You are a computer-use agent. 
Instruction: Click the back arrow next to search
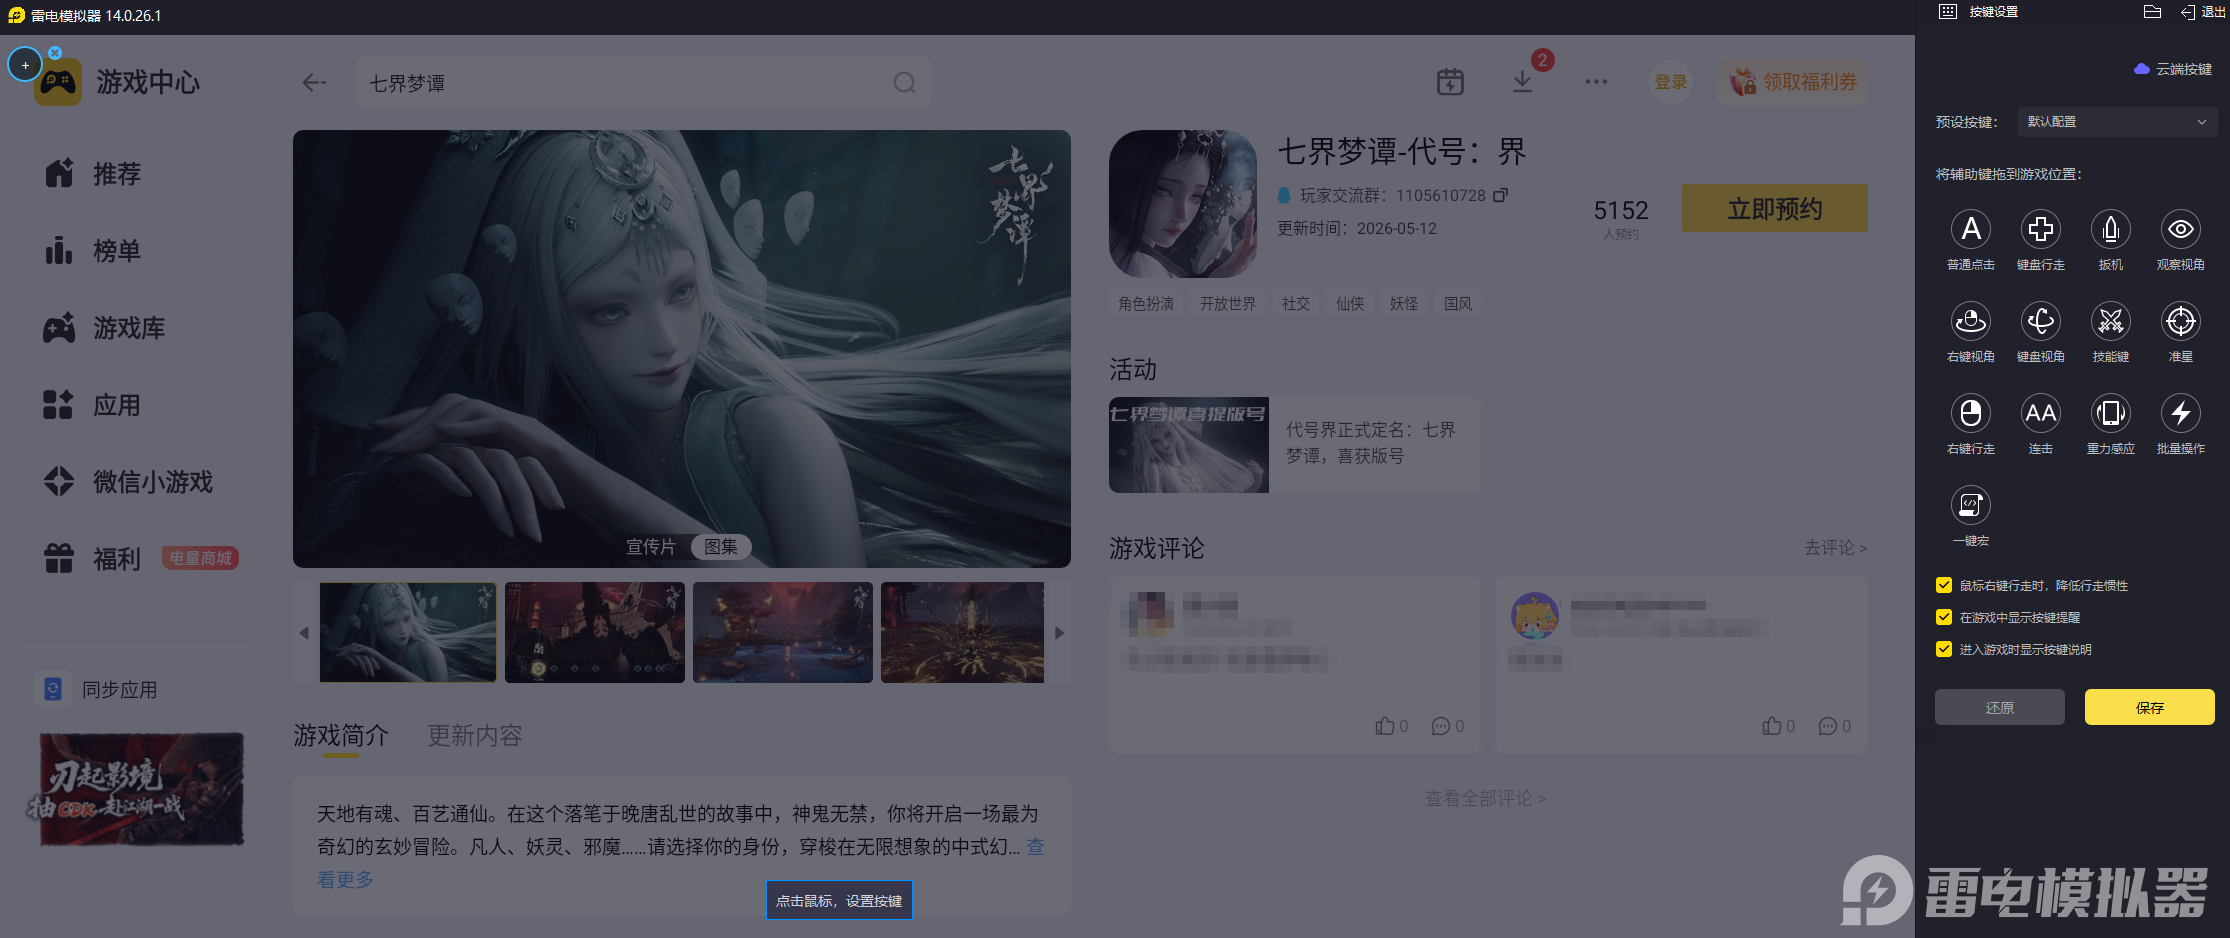pyautogui.click(x=314, y=83)
